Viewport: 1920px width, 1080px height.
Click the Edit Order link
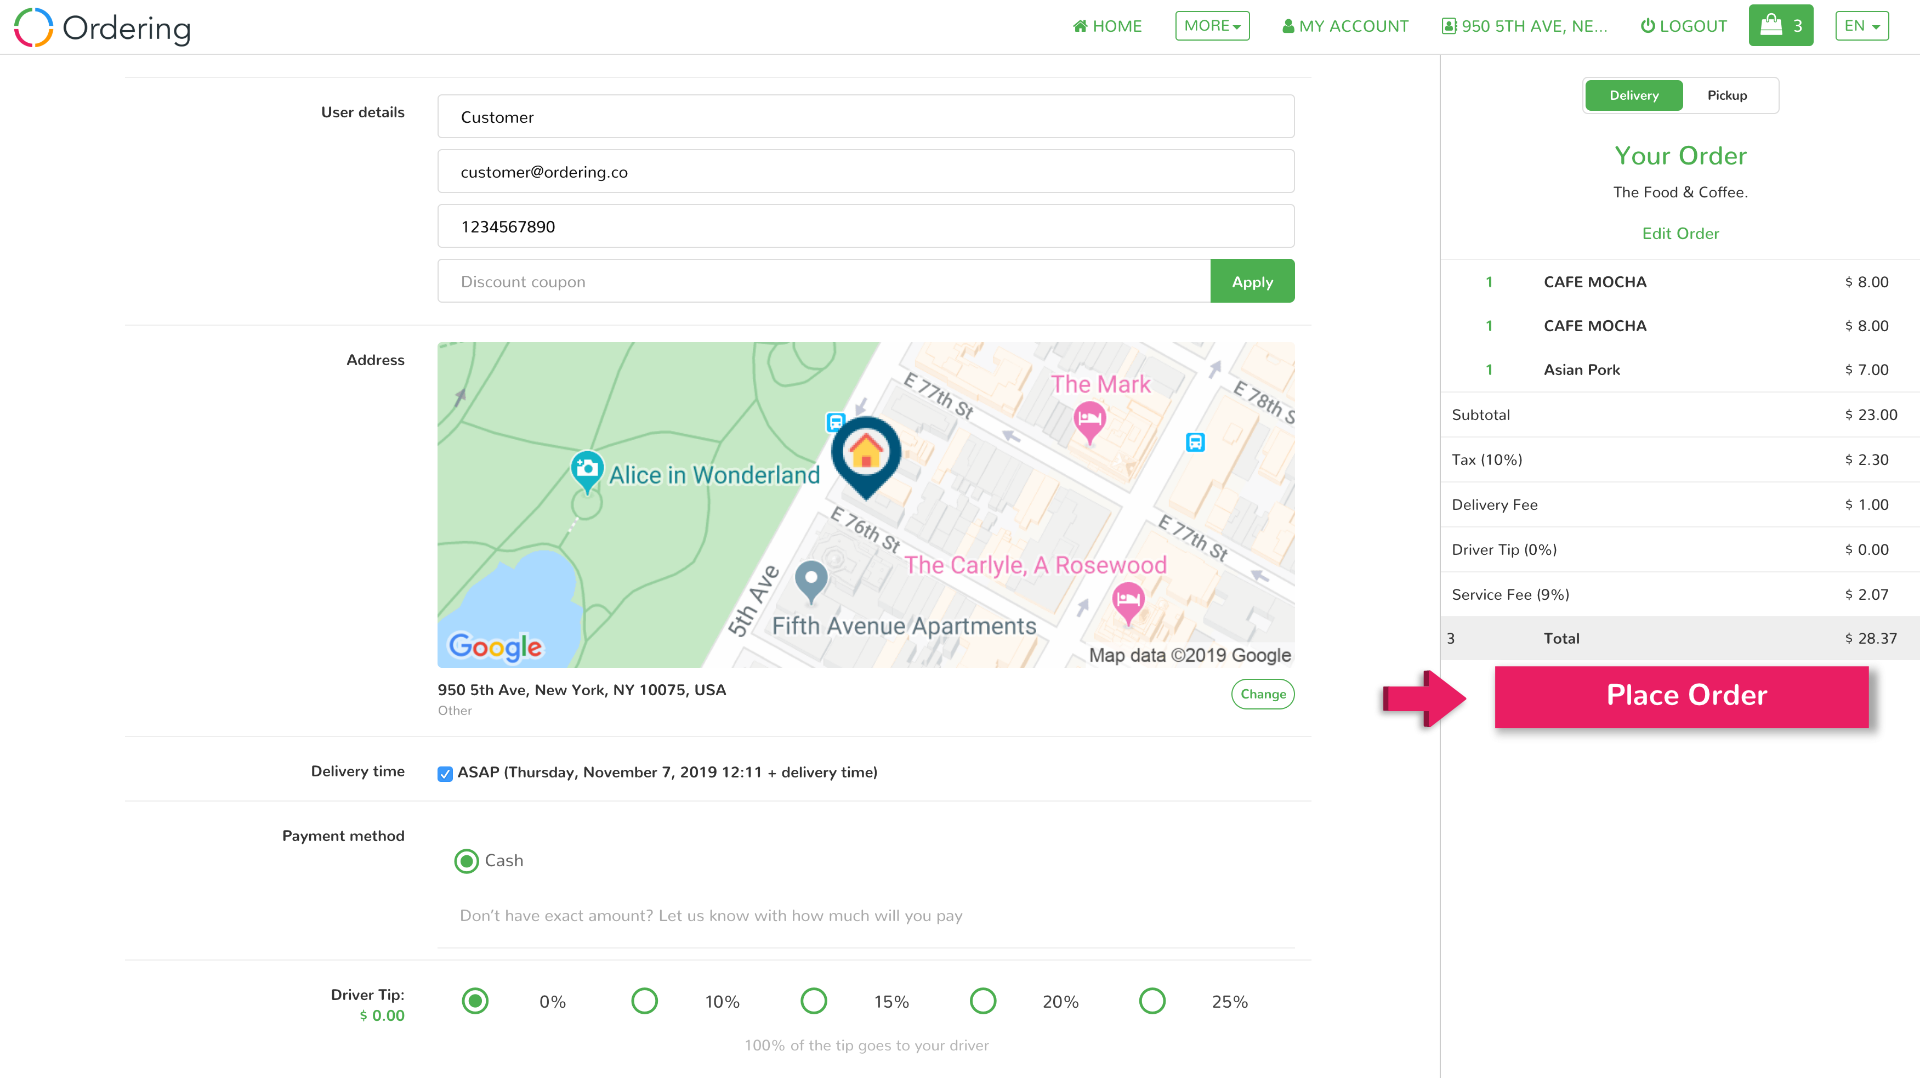click(x=1680, y=233)
